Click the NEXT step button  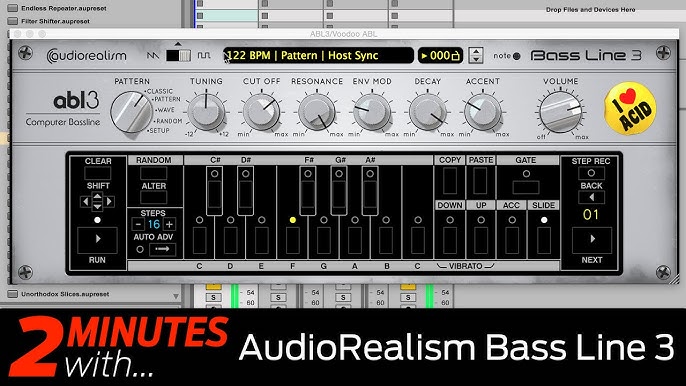592,240
